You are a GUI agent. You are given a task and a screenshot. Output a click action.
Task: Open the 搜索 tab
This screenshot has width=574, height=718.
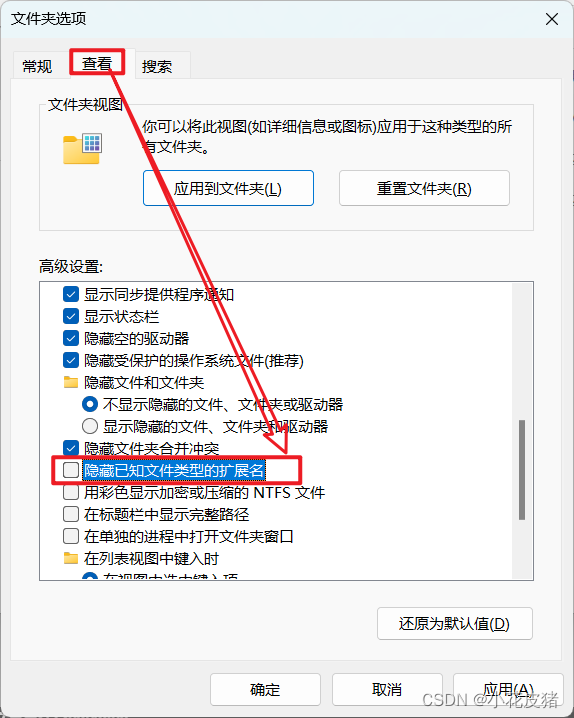click(157, 66)
